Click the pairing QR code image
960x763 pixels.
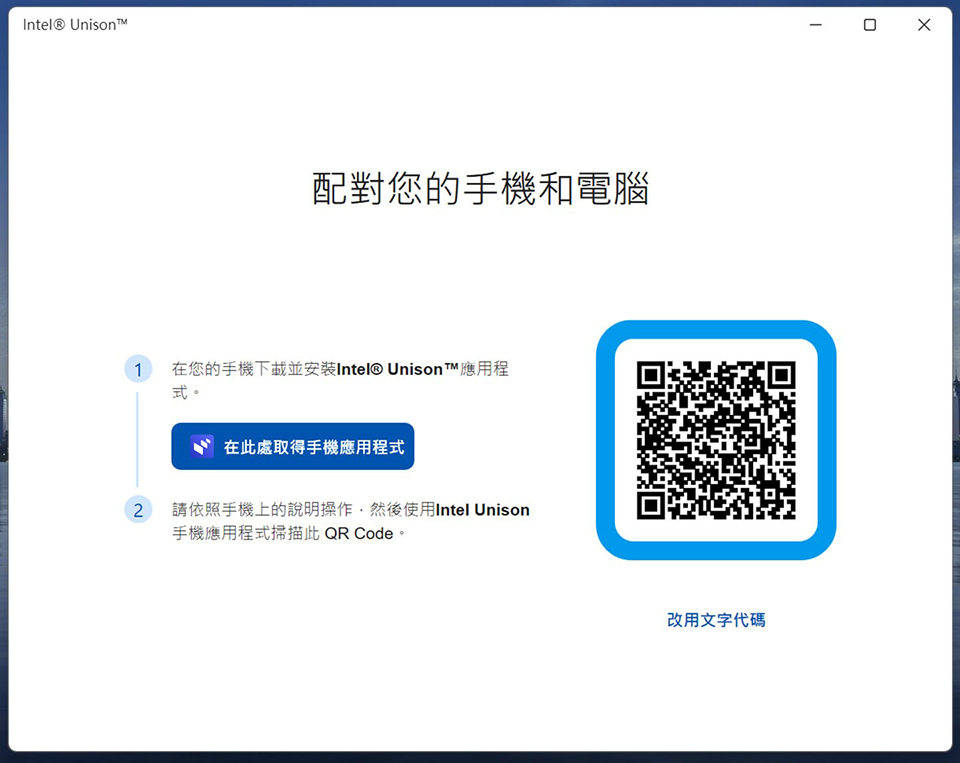(716, 440)
